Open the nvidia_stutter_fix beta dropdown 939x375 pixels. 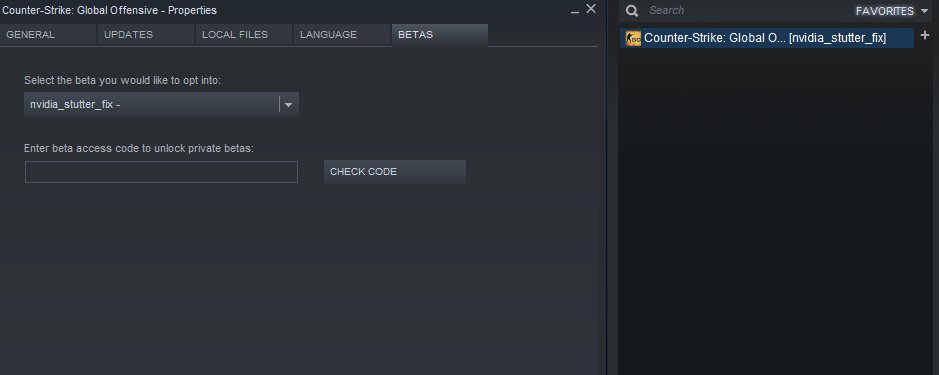pyautogui.click(x=161, y=104)
